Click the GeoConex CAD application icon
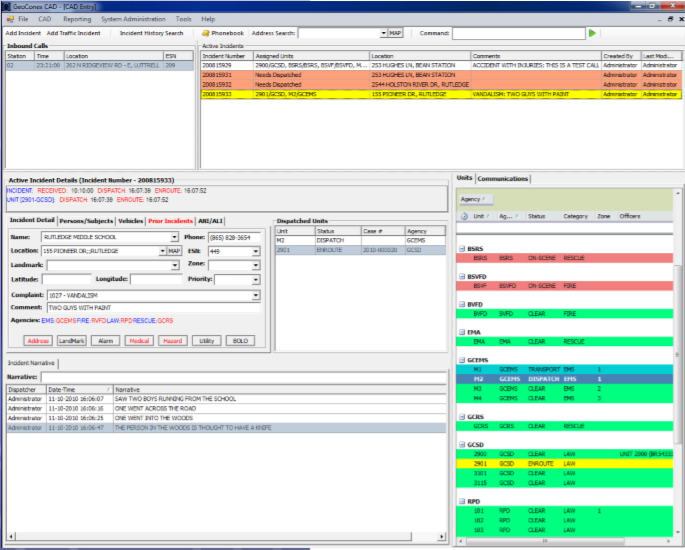This screenshot has height=550, width=685. (8, 6)
